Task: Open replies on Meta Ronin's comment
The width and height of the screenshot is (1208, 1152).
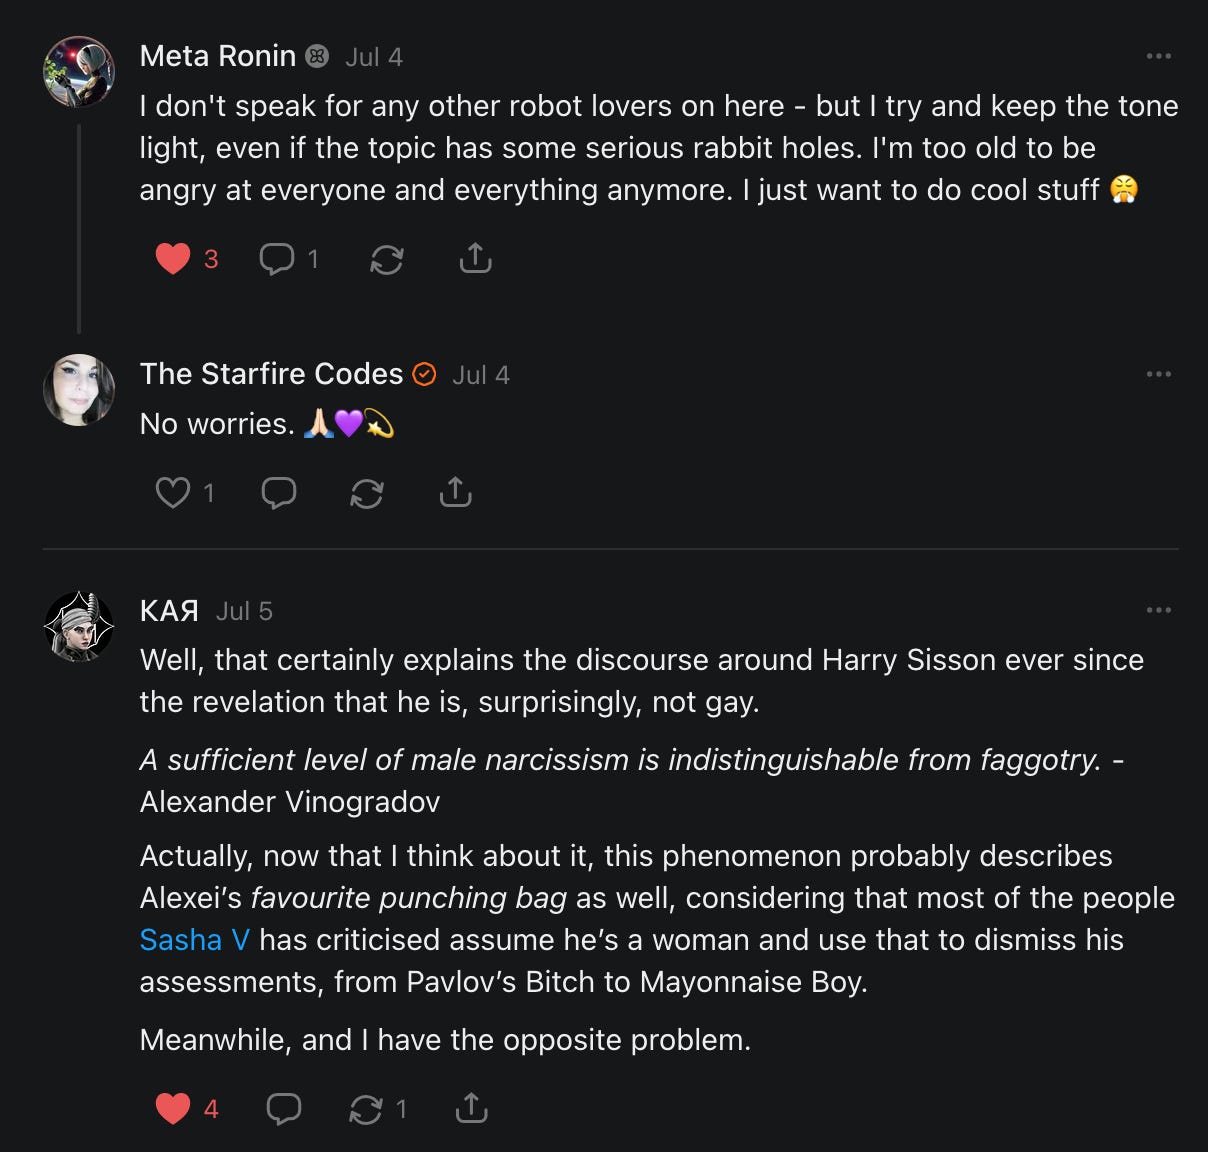Action: 277,259
